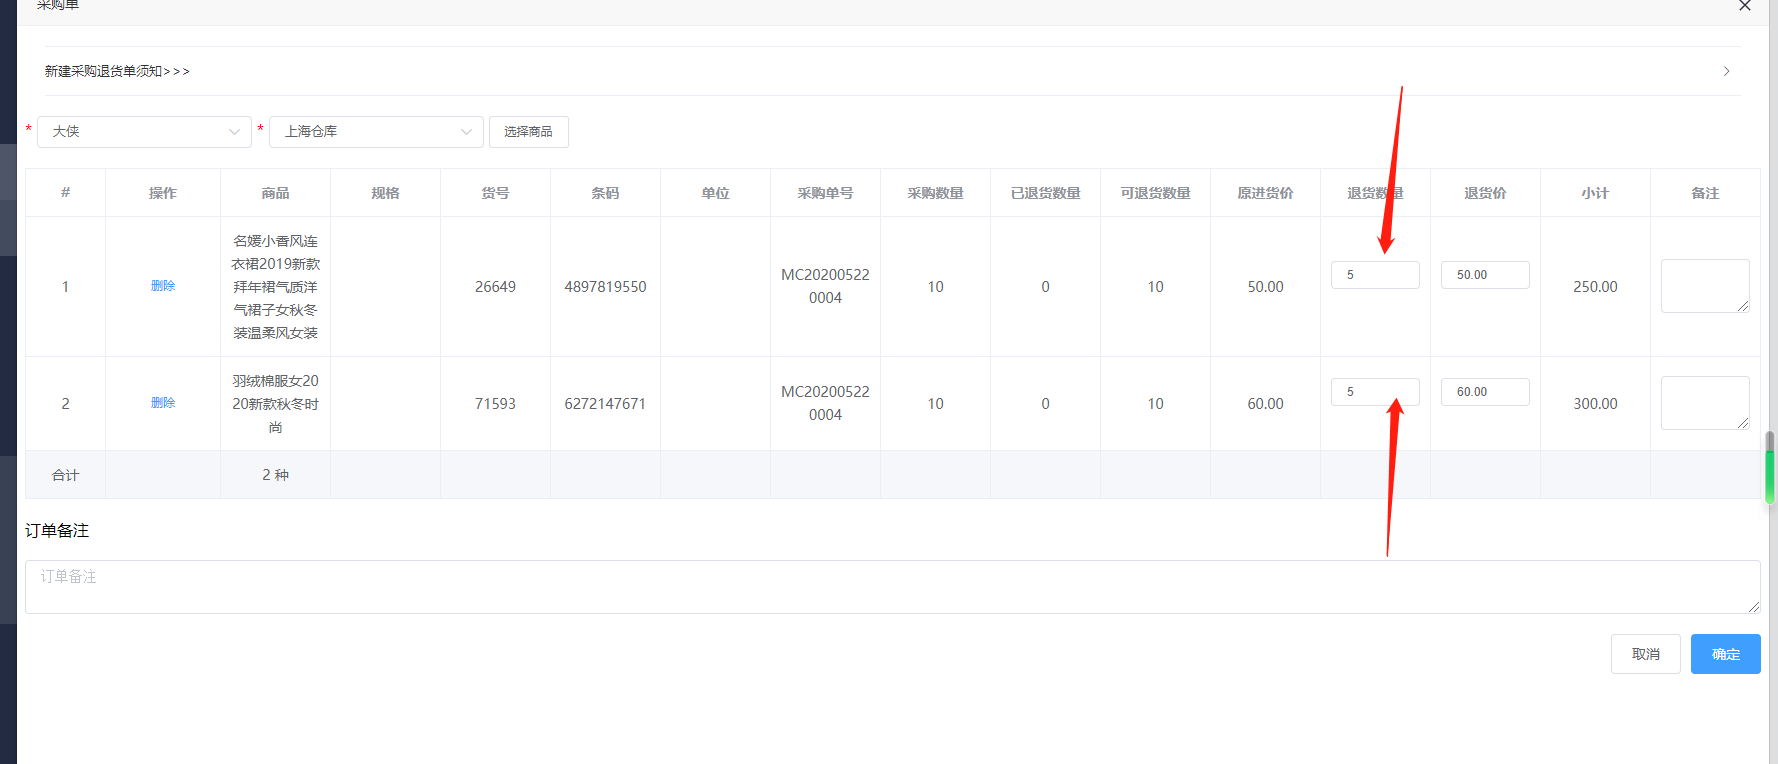1778x764 pixels.
Task: Click the 备注 column header
Action: coord(1705,193)
